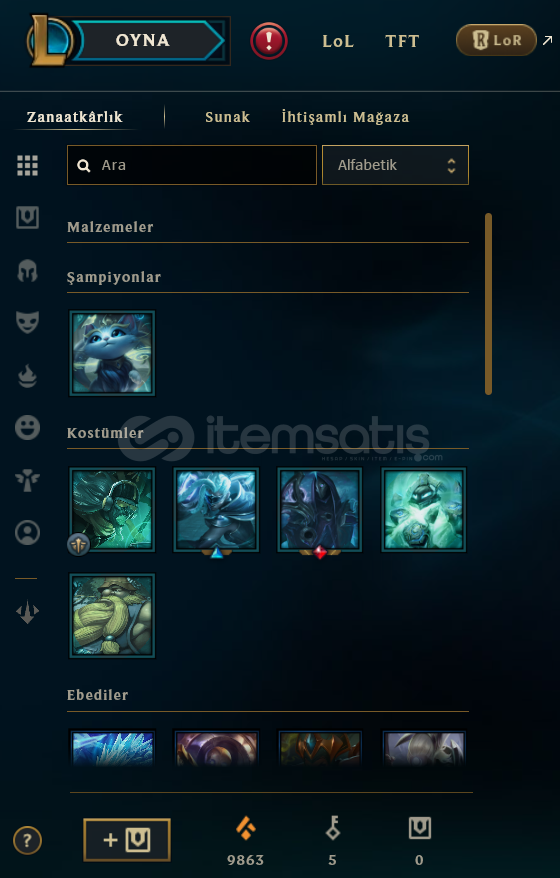The height and width of the screenshot is (878, 560).
Task: Click the red alert notification icon
Action: click(269, 41)
